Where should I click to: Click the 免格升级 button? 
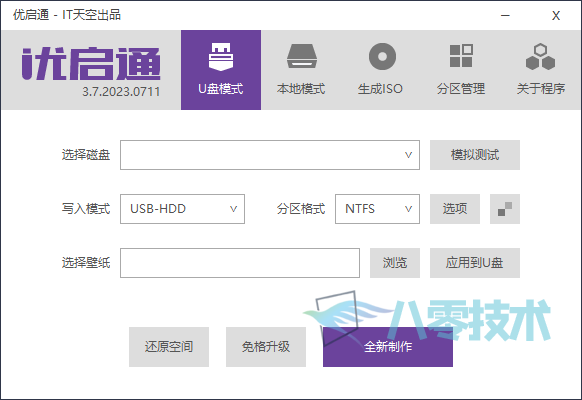[x=266, y=347]
